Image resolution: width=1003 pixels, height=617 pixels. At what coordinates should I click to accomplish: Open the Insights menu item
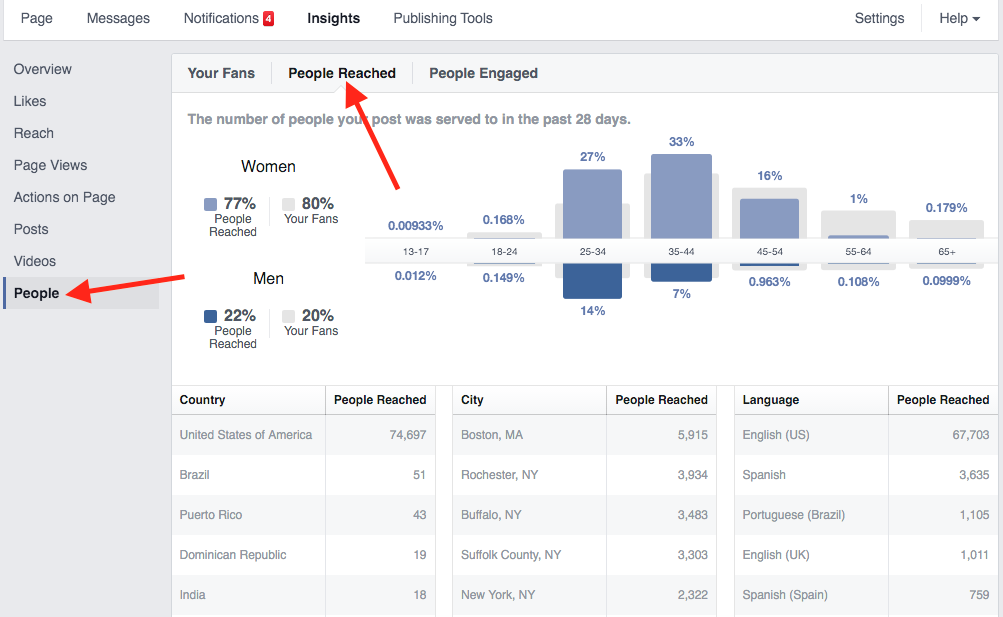(333, 18)
